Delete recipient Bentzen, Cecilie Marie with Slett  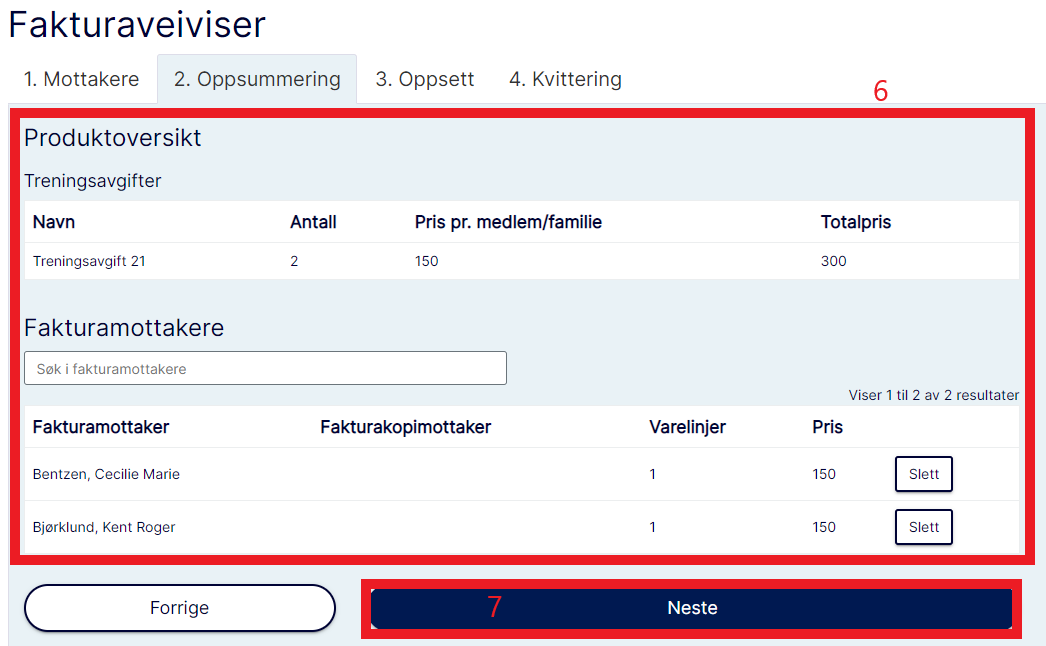(x=923, y=474)
